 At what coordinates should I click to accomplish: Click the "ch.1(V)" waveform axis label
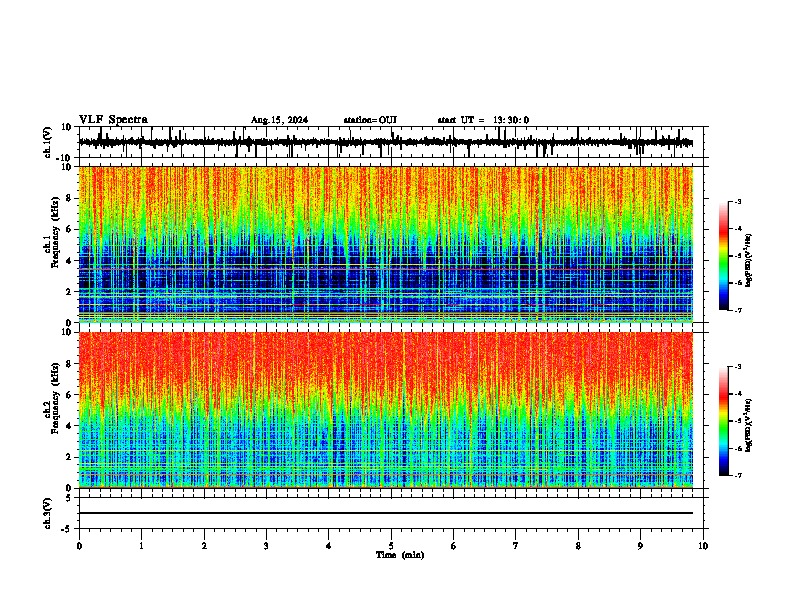pos(48,142)
